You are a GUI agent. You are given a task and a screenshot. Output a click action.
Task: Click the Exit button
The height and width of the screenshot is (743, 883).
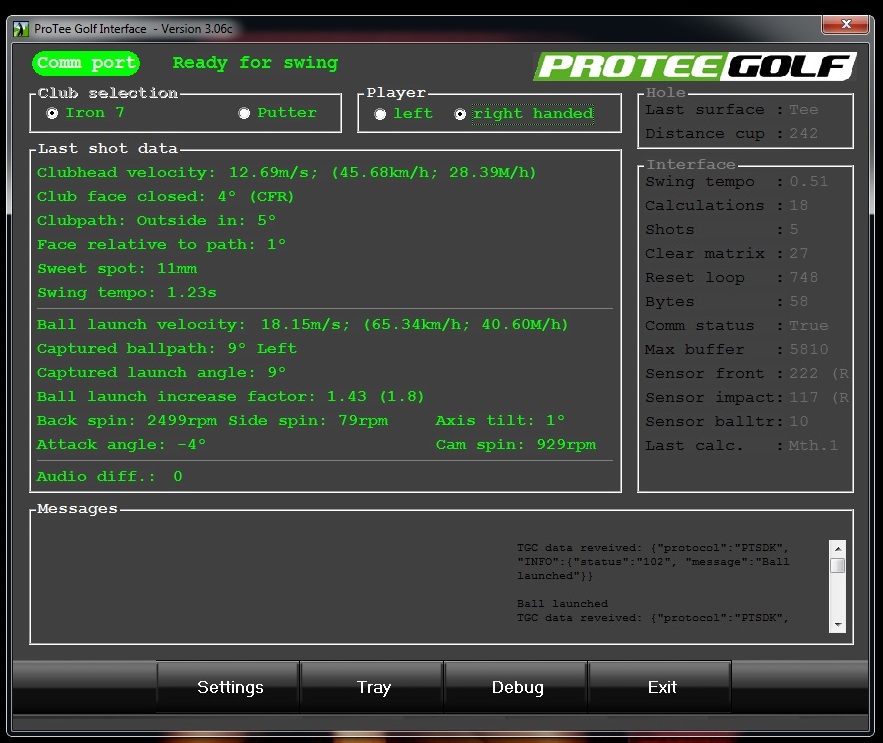coord(661,687)
